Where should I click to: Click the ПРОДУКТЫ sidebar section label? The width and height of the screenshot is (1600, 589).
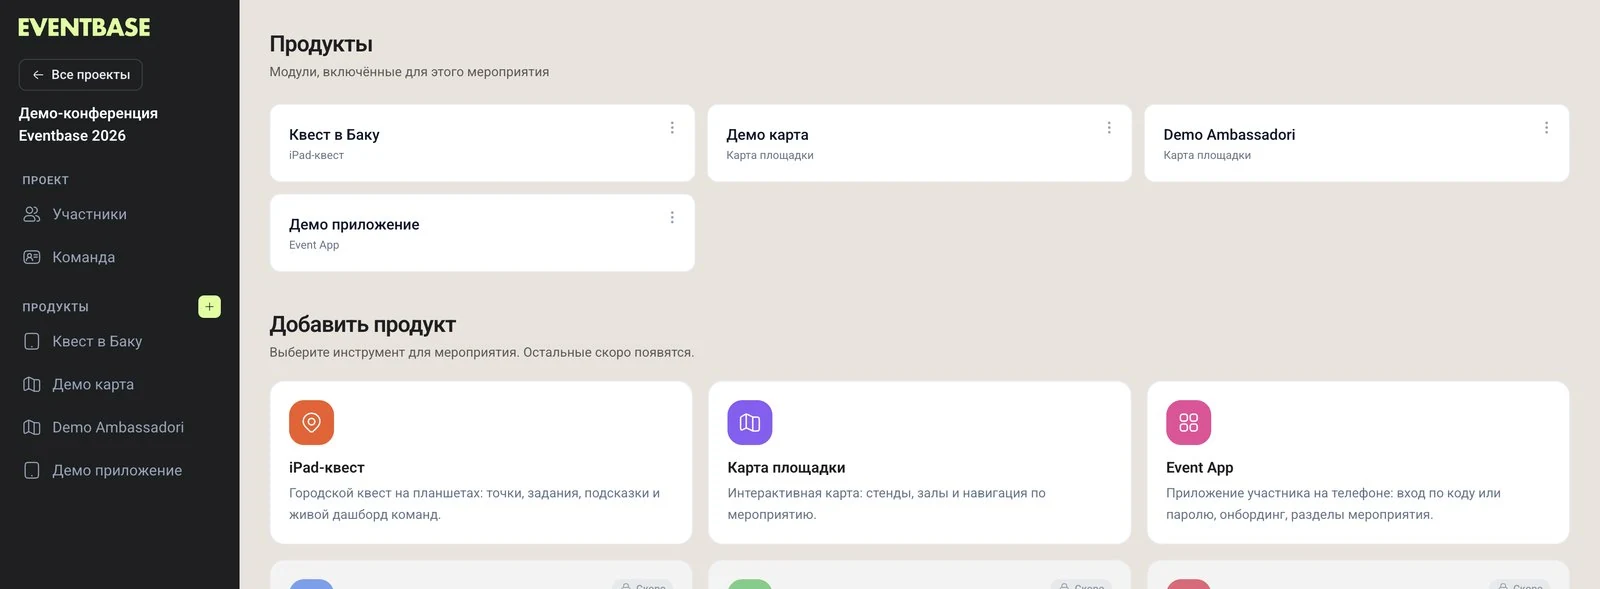(56, 307)
